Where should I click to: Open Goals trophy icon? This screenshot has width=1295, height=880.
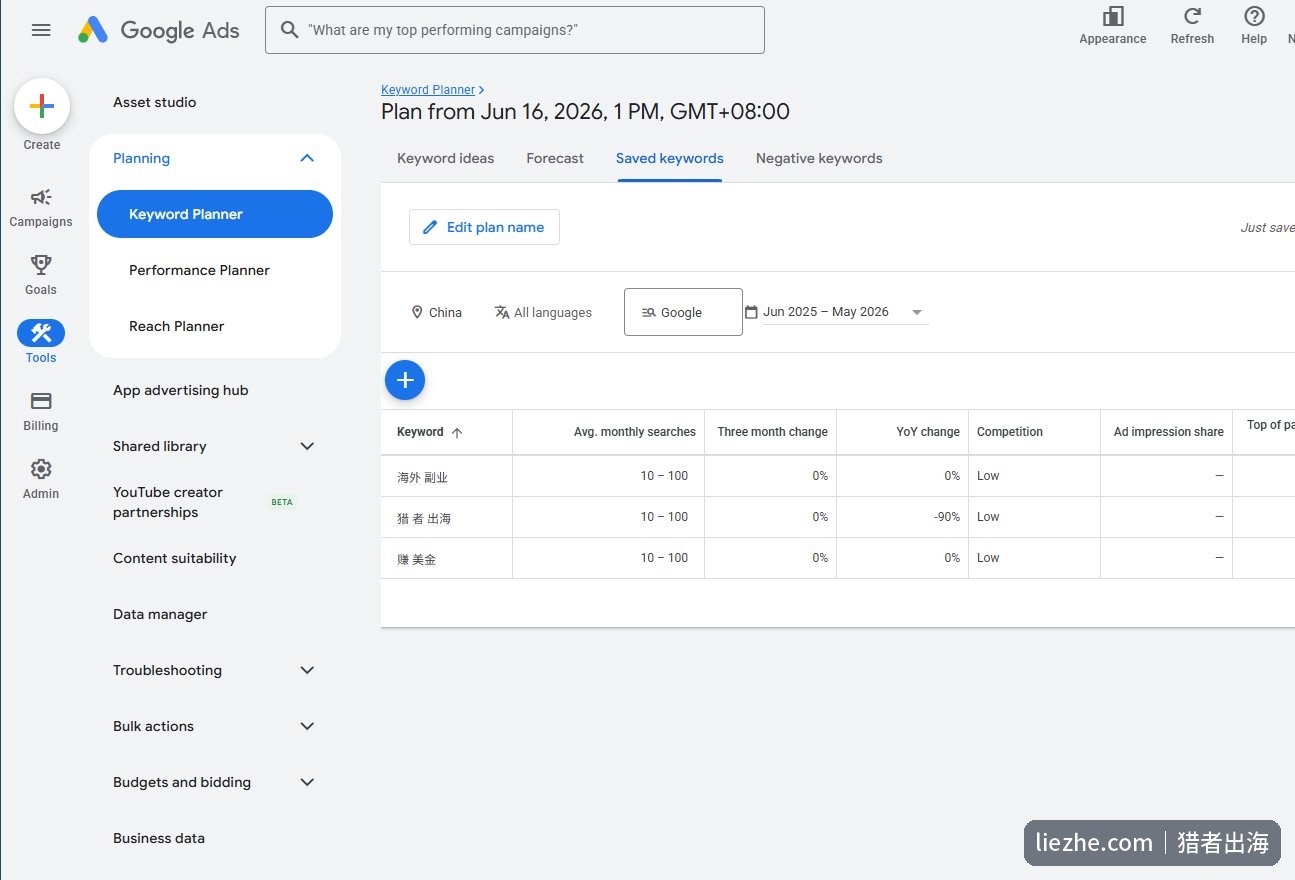click(x=41, y=264)
